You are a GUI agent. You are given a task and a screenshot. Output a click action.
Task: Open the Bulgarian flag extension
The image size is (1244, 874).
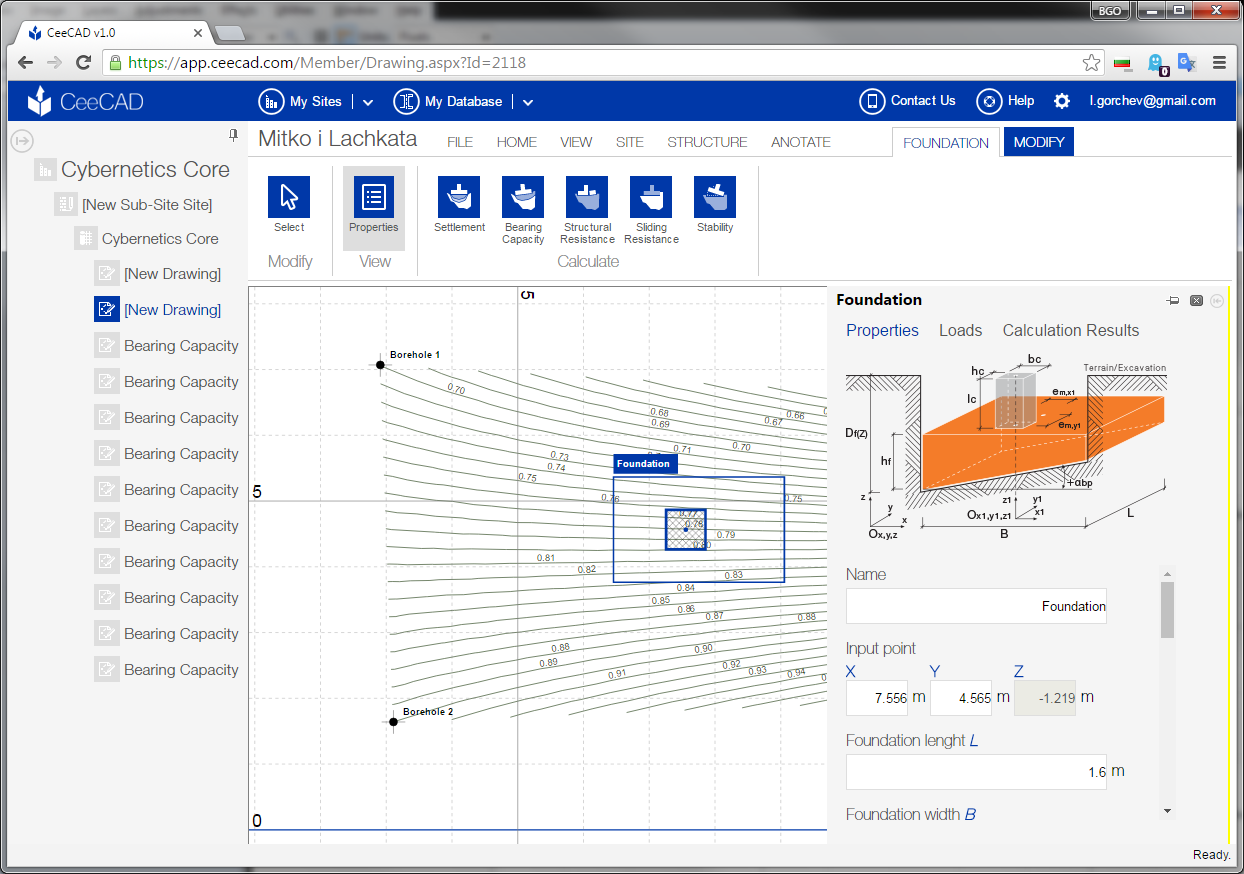[x=1123, y=63]
